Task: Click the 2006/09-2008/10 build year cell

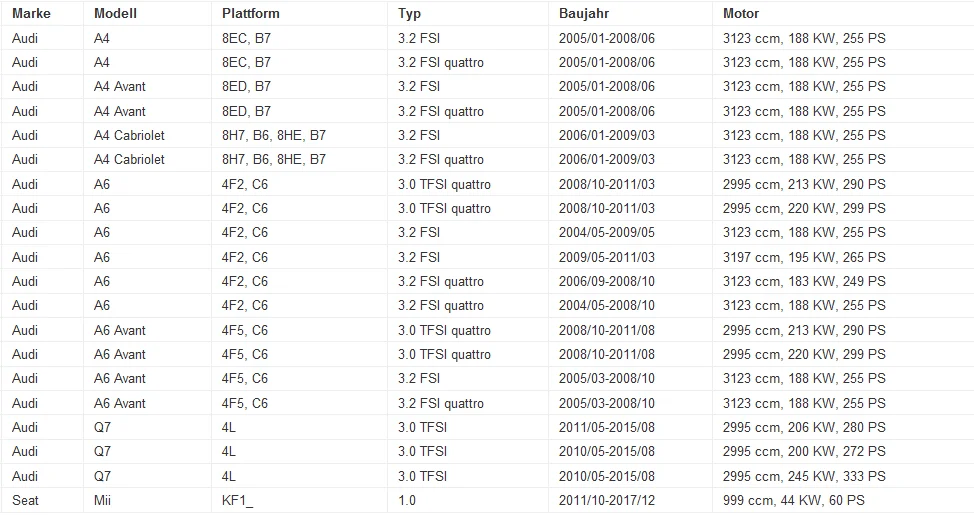Action: pyautogui.click(x=606, y=281)
